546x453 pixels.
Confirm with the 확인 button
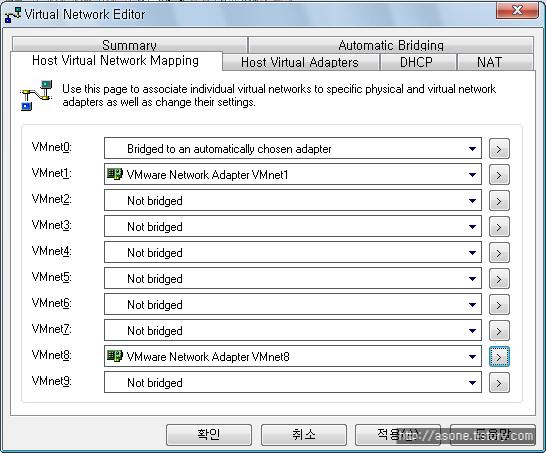pos(209,435)
